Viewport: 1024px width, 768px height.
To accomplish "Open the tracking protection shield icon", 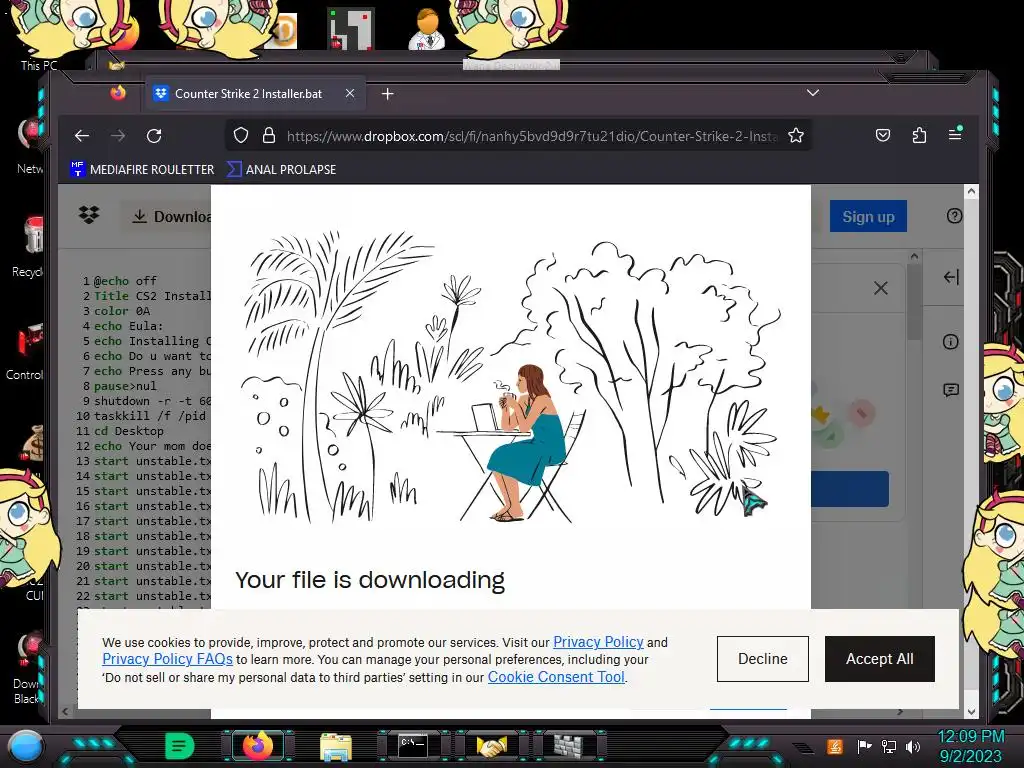I will pos(241,135).
